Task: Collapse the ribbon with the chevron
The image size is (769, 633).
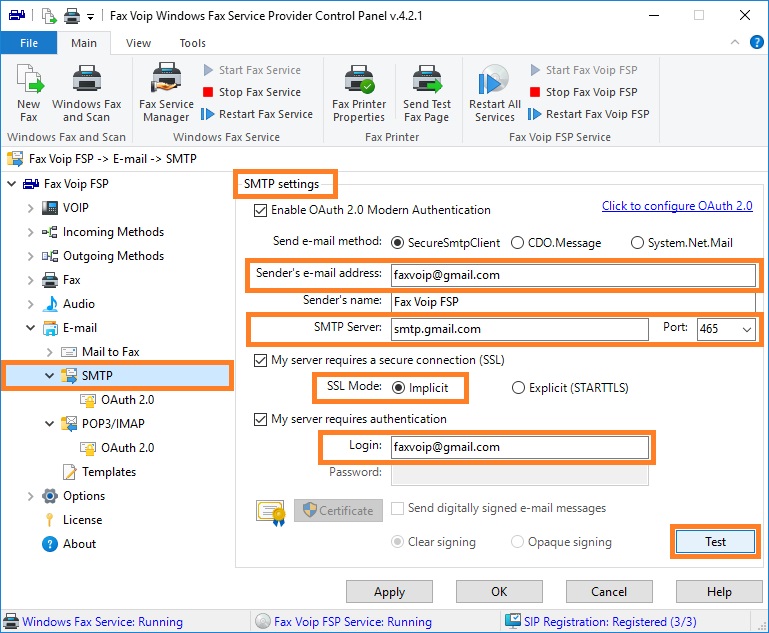Action: click(x=735, y=43)
